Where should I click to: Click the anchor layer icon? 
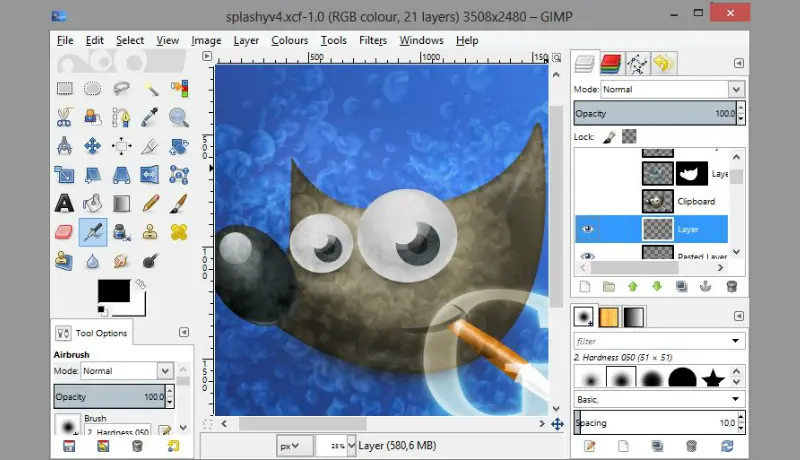click(x=706, y=286)
